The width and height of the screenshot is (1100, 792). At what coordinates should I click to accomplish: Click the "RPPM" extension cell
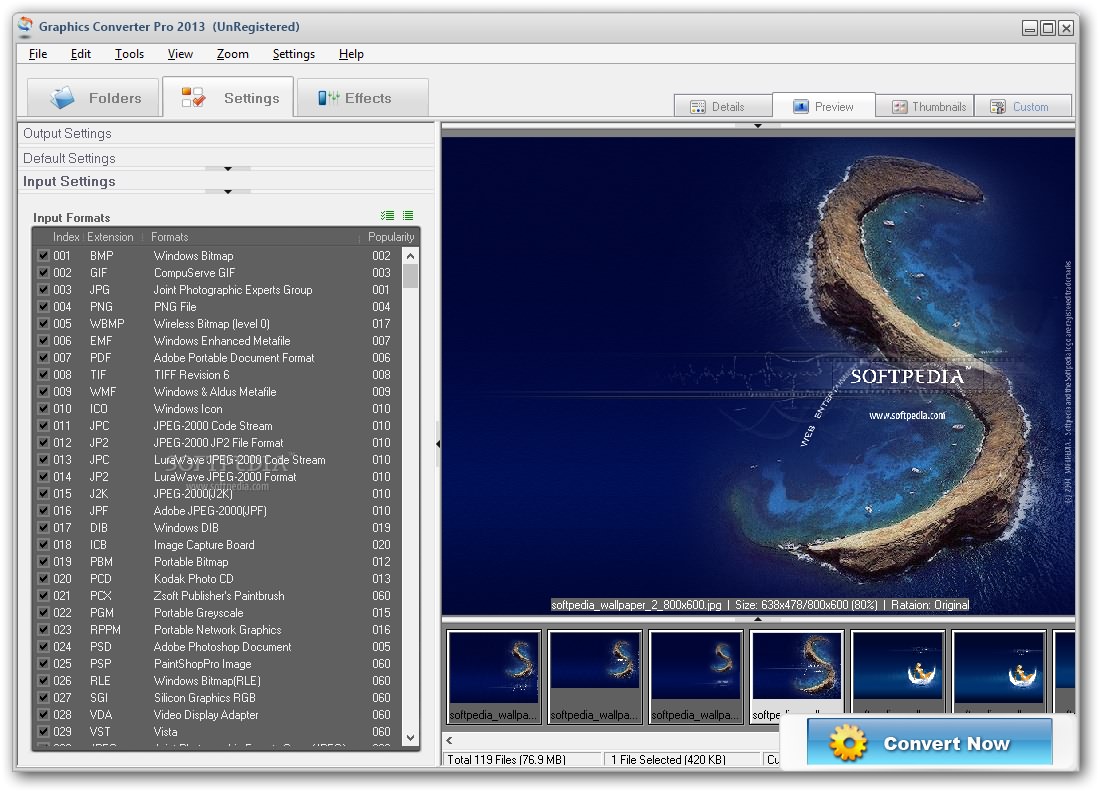[x=105, y=630]
